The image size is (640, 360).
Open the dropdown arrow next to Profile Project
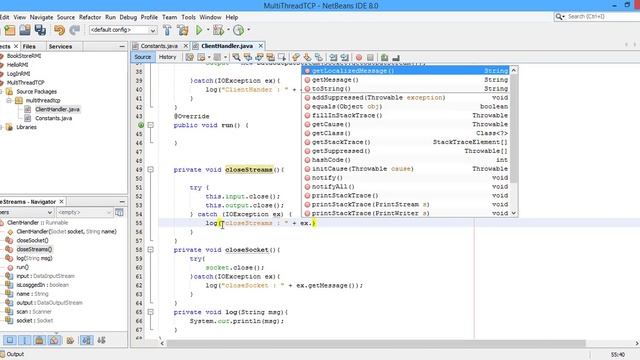[x=248, y=30]
